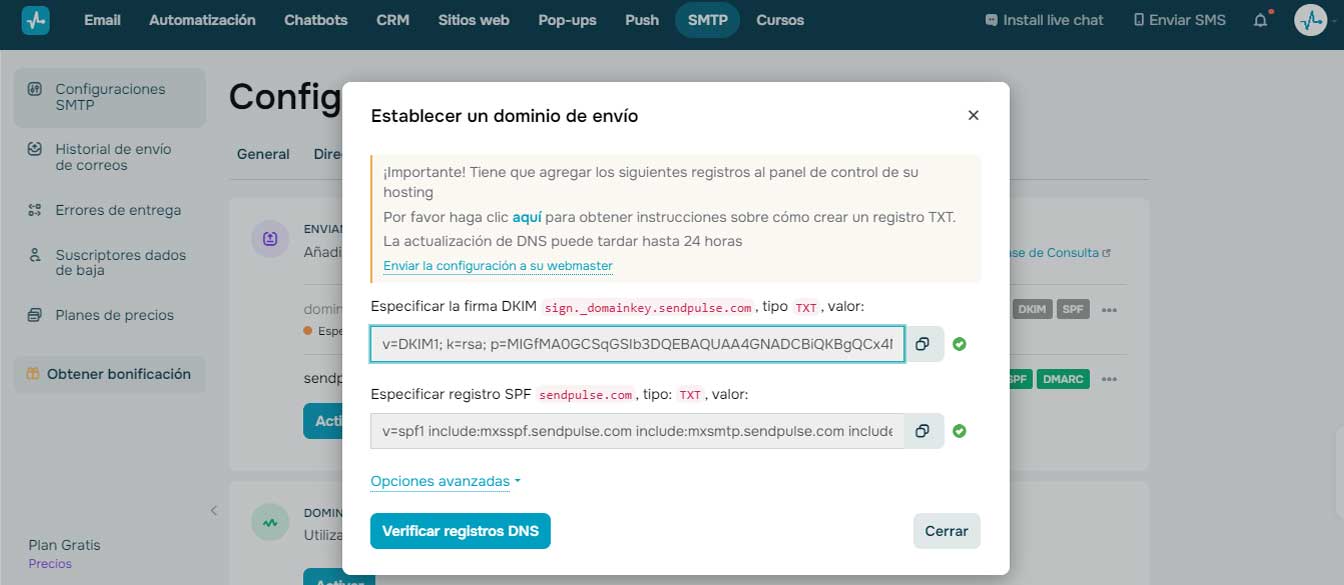Click Verificar registros DNS button
1344x585 pixels.
point(460,531)
